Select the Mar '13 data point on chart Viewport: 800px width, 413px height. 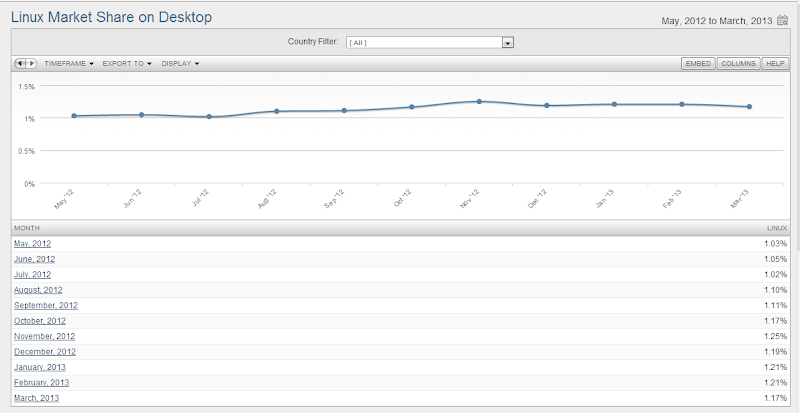pos(749,107)
